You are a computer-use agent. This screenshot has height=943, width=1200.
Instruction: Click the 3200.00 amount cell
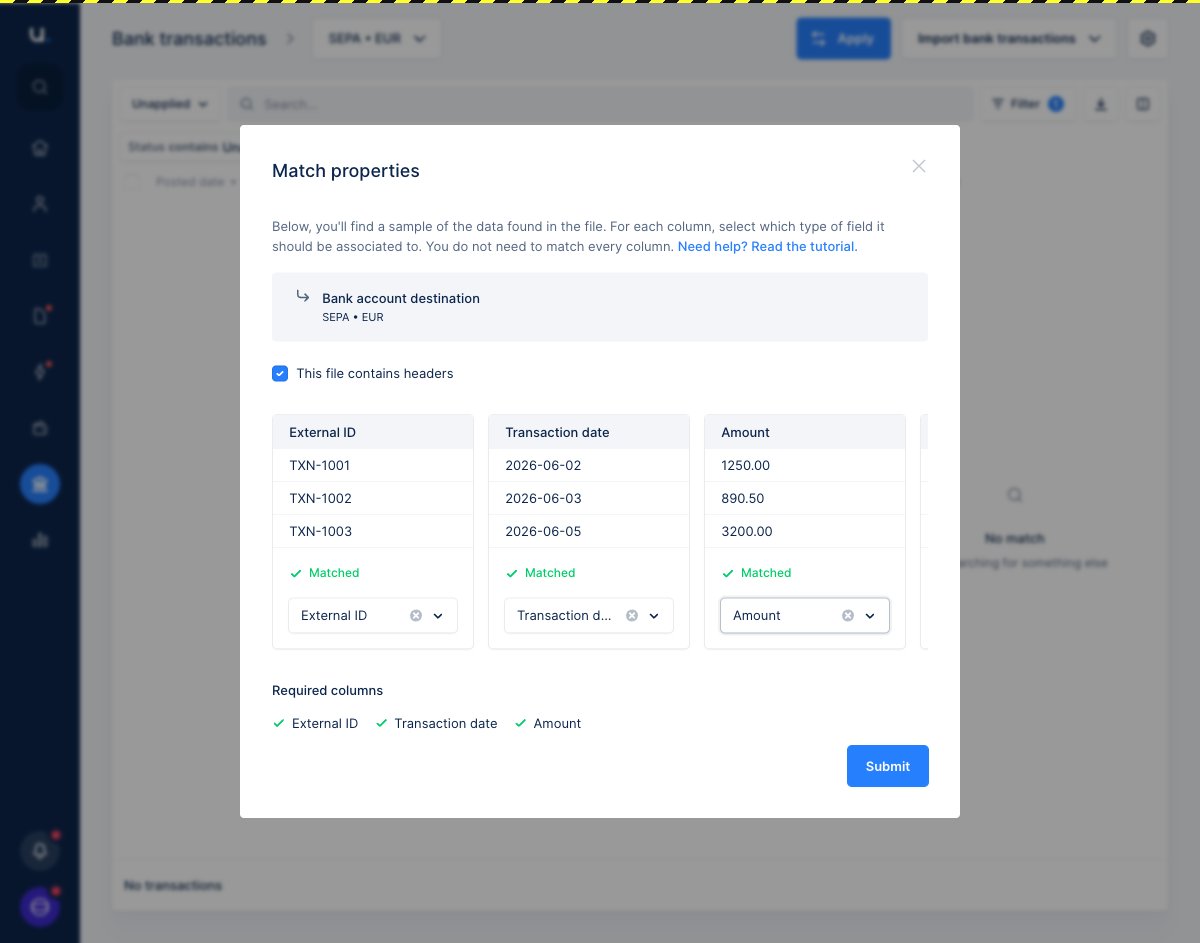coord(805,531)
